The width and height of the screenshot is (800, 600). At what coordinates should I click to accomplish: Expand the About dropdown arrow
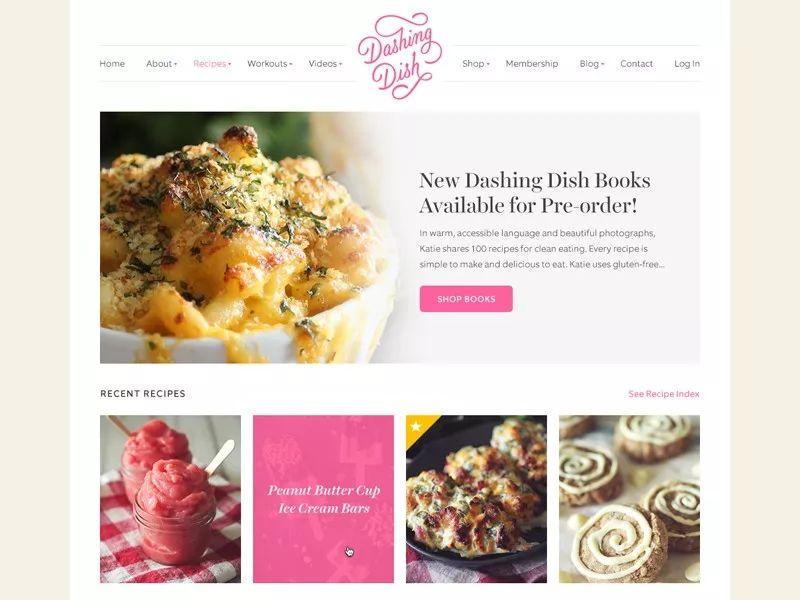pos(176,64)
